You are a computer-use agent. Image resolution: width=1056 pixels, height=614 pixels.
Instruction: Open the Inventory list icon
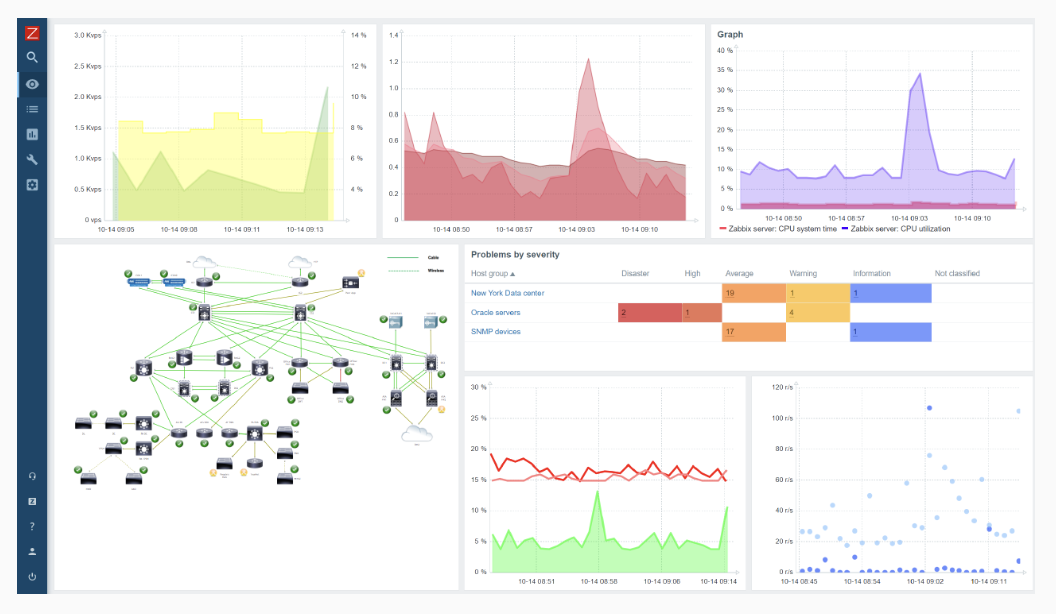pos(32,109)
